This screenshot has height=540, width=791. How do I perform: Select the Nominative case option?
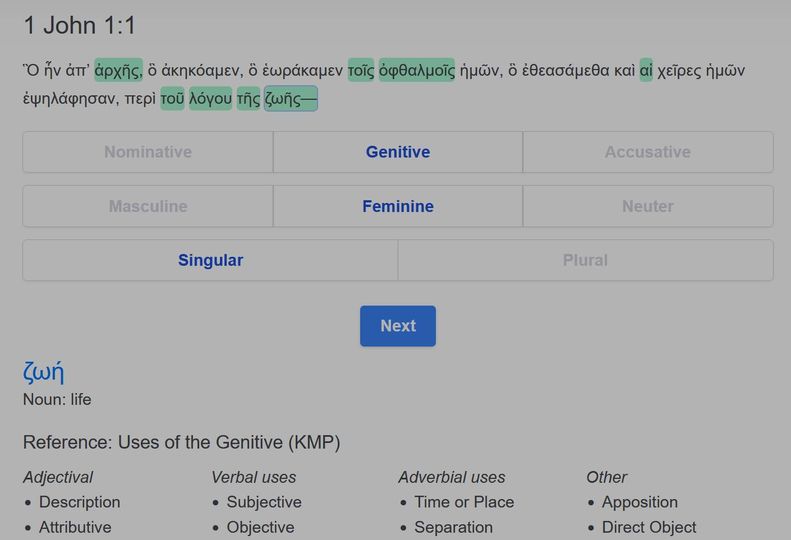pyautogui.click(x=148, y=152)
